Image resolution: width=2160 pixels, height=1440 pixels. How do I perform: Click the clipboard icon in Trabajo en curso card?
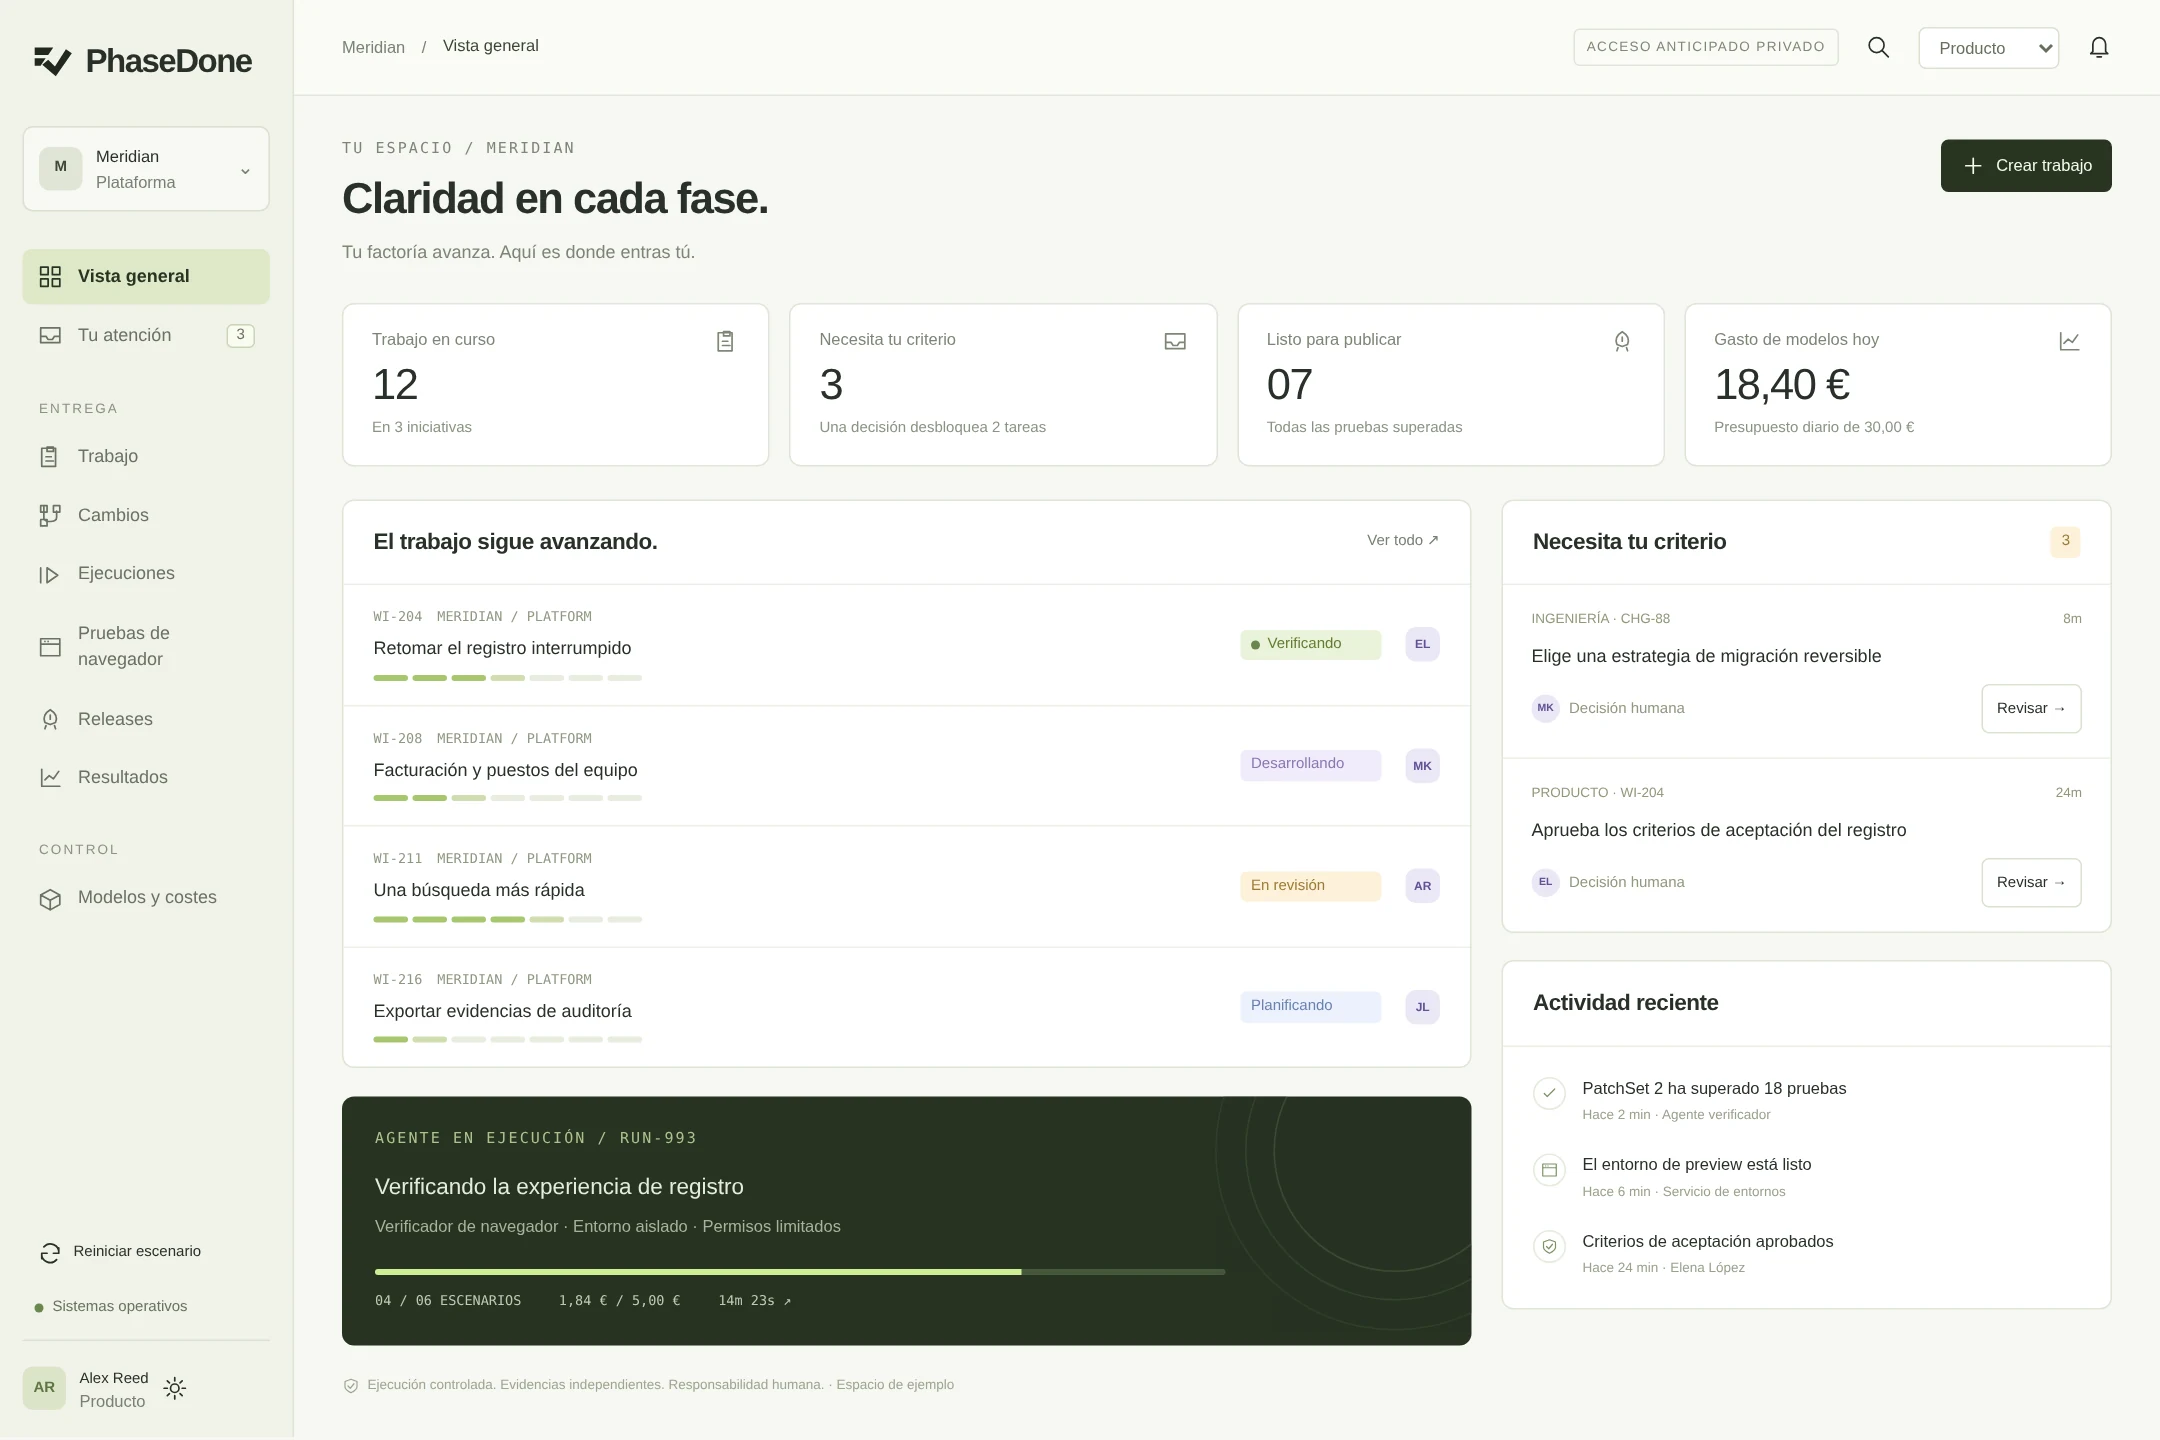pos(725,341)
